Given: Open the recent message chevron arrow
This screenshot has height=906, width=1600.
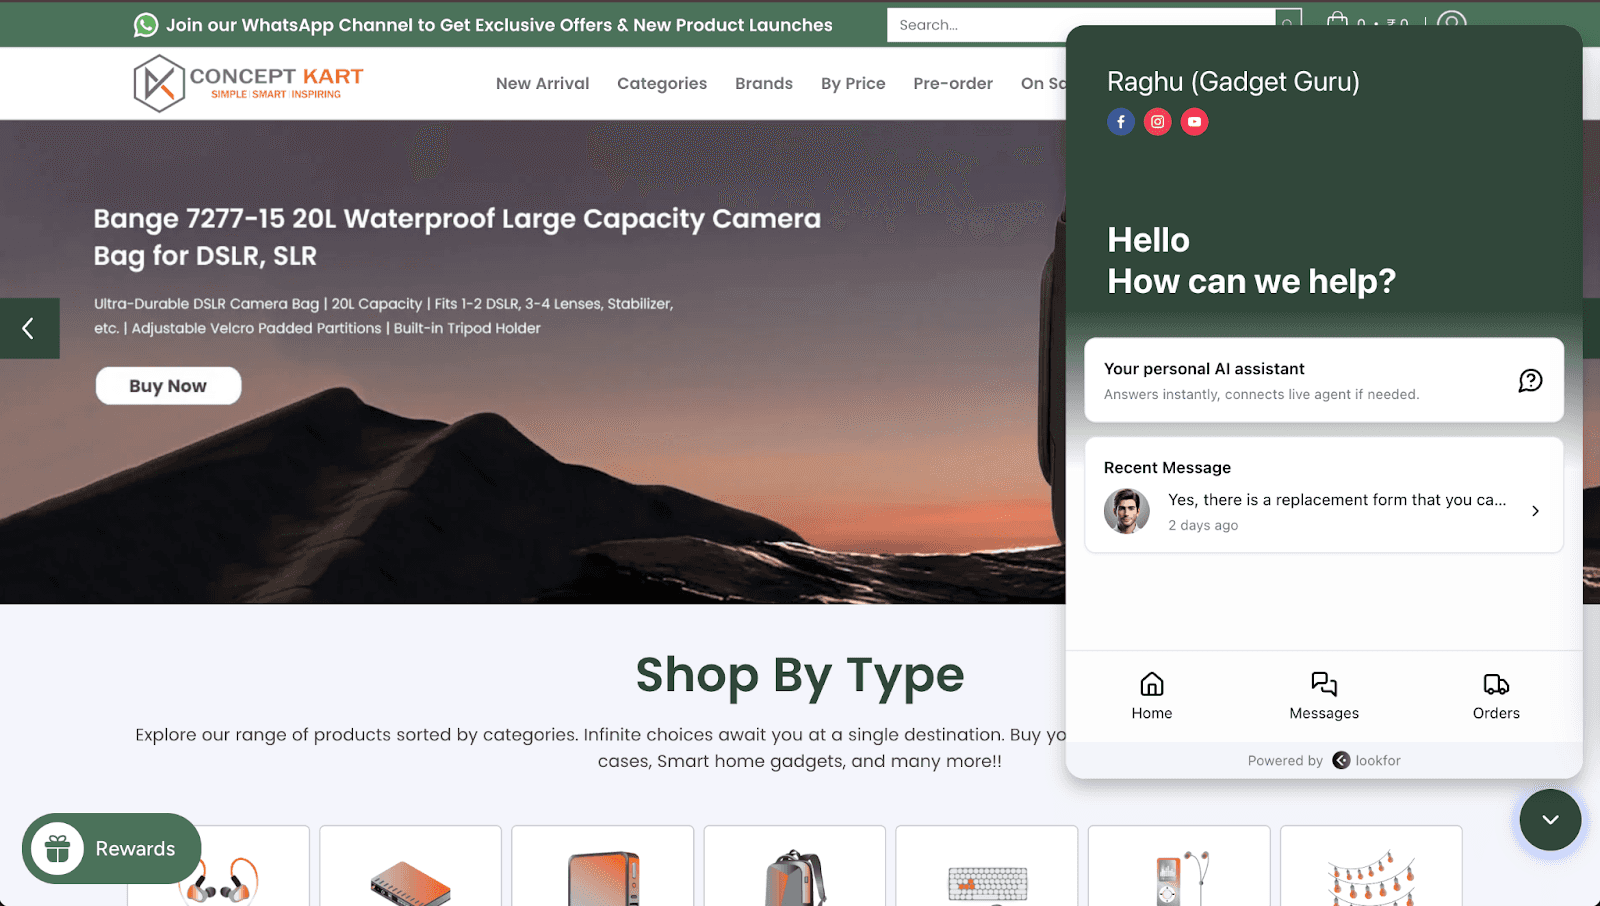Looking at the screenshot, I should 1535,511.
